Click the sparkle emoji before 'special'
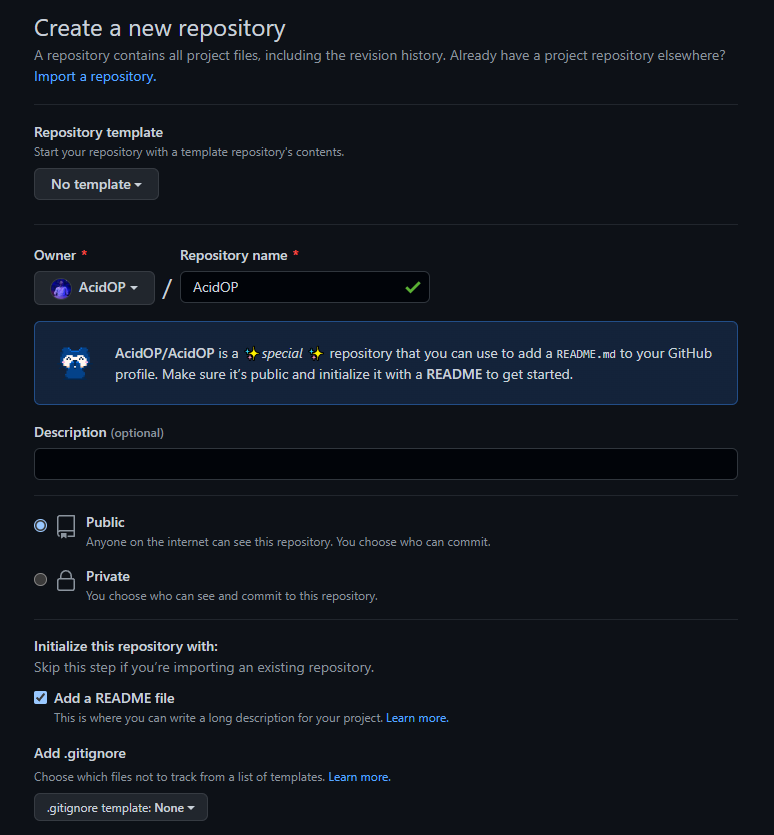The width and height of the screenshot is (774, 835). [x=251, y=353]
